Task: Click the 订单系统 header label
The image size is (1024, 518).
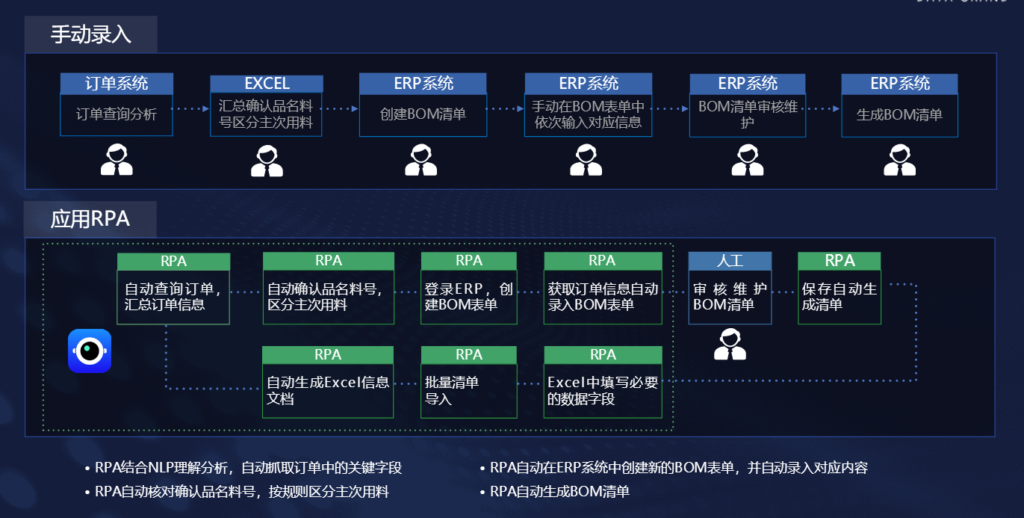Action: click(x=117, y=83)
